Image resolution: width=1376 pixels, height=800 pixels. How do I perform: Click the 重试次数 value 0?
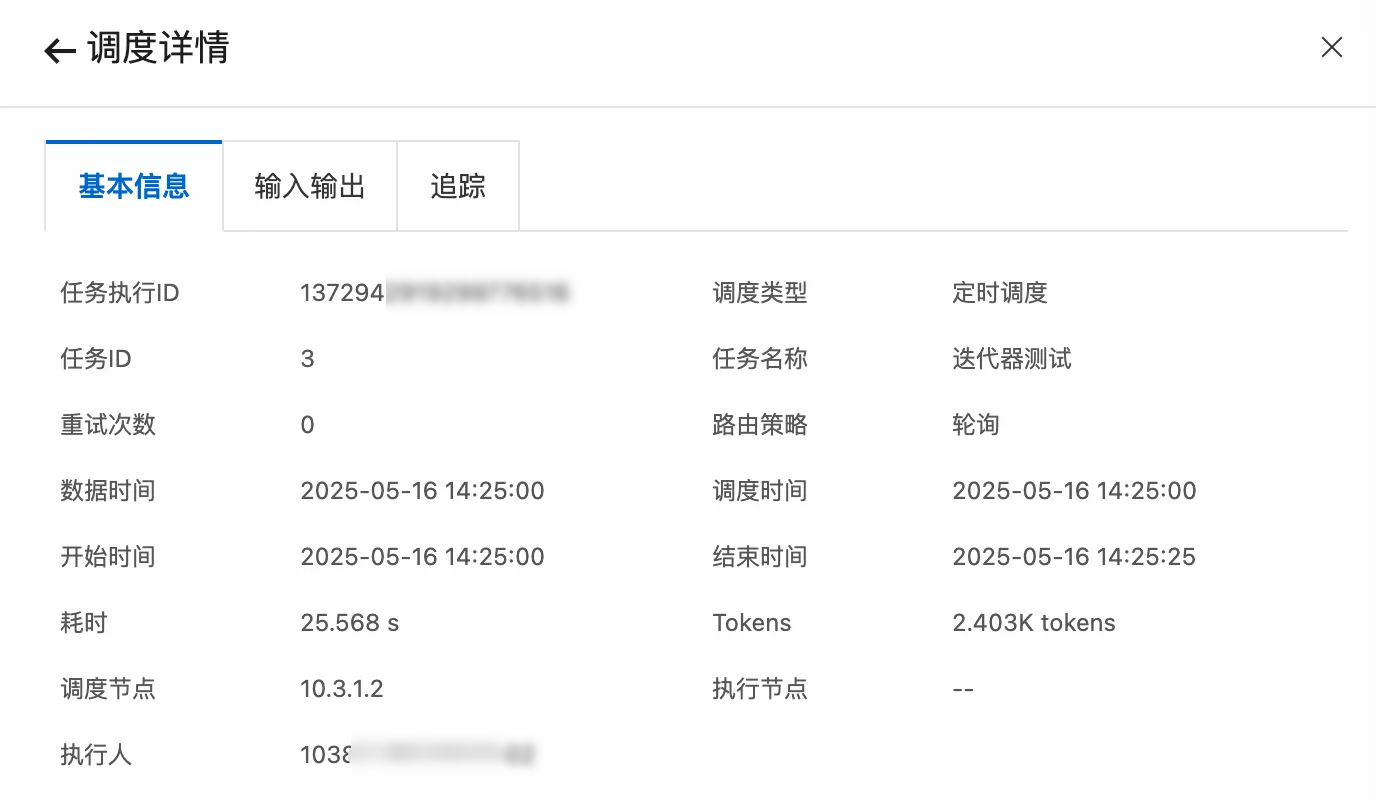pyautogui.click(x=307, y=425)
